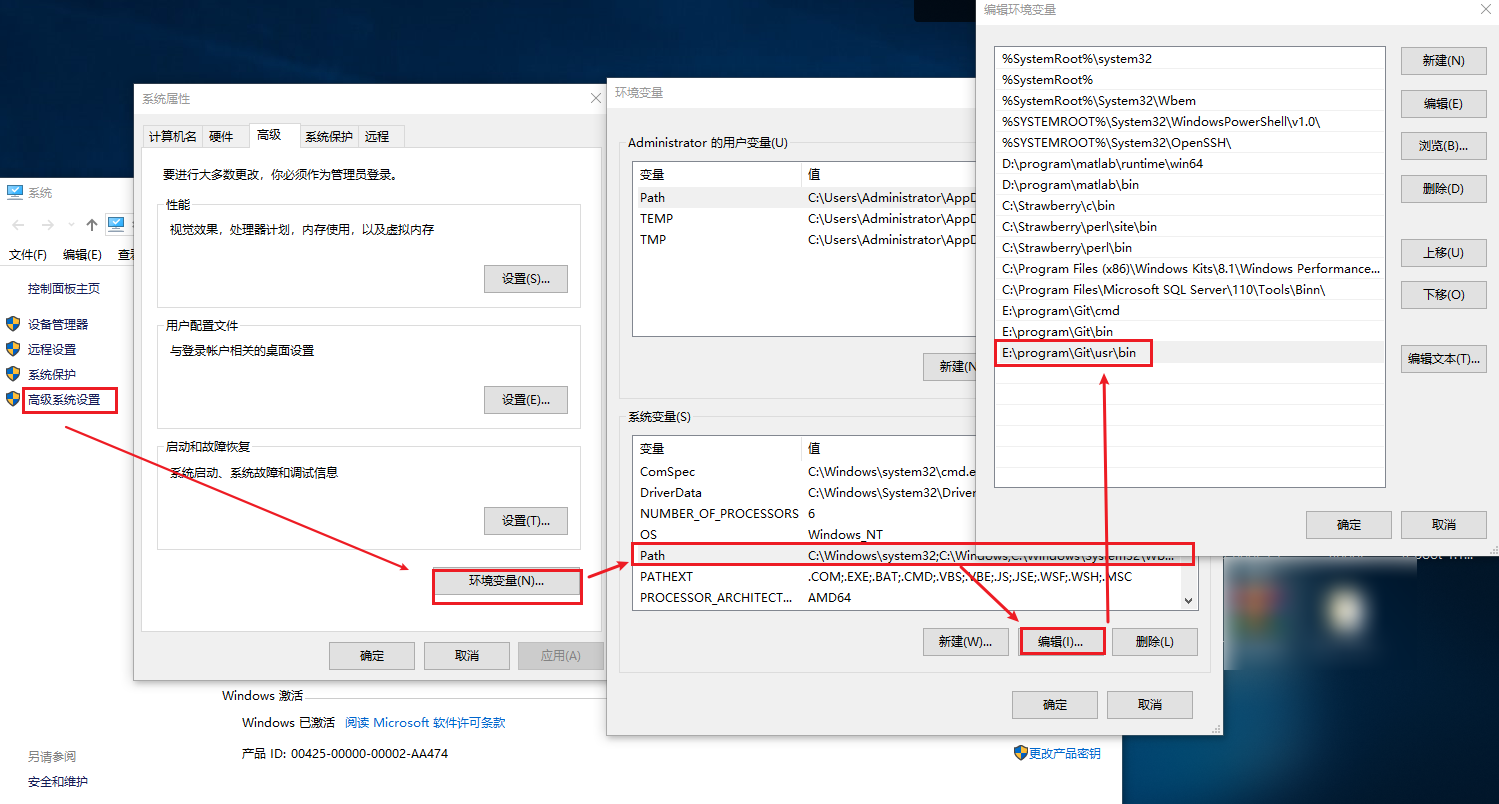The width and height of the screenshot is (1499, 804).
Task: Open 控制面板主页 link
Action: (64, 288)
